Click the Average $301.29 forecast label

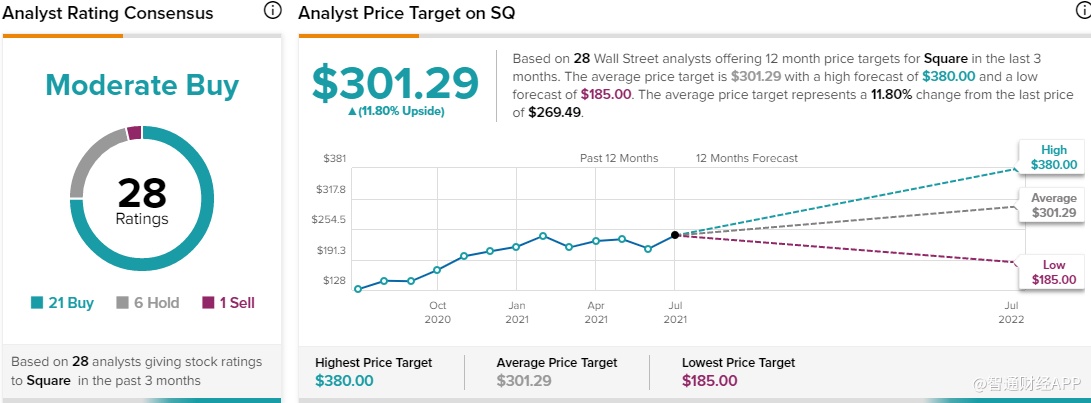click(x=1053, y=206)
